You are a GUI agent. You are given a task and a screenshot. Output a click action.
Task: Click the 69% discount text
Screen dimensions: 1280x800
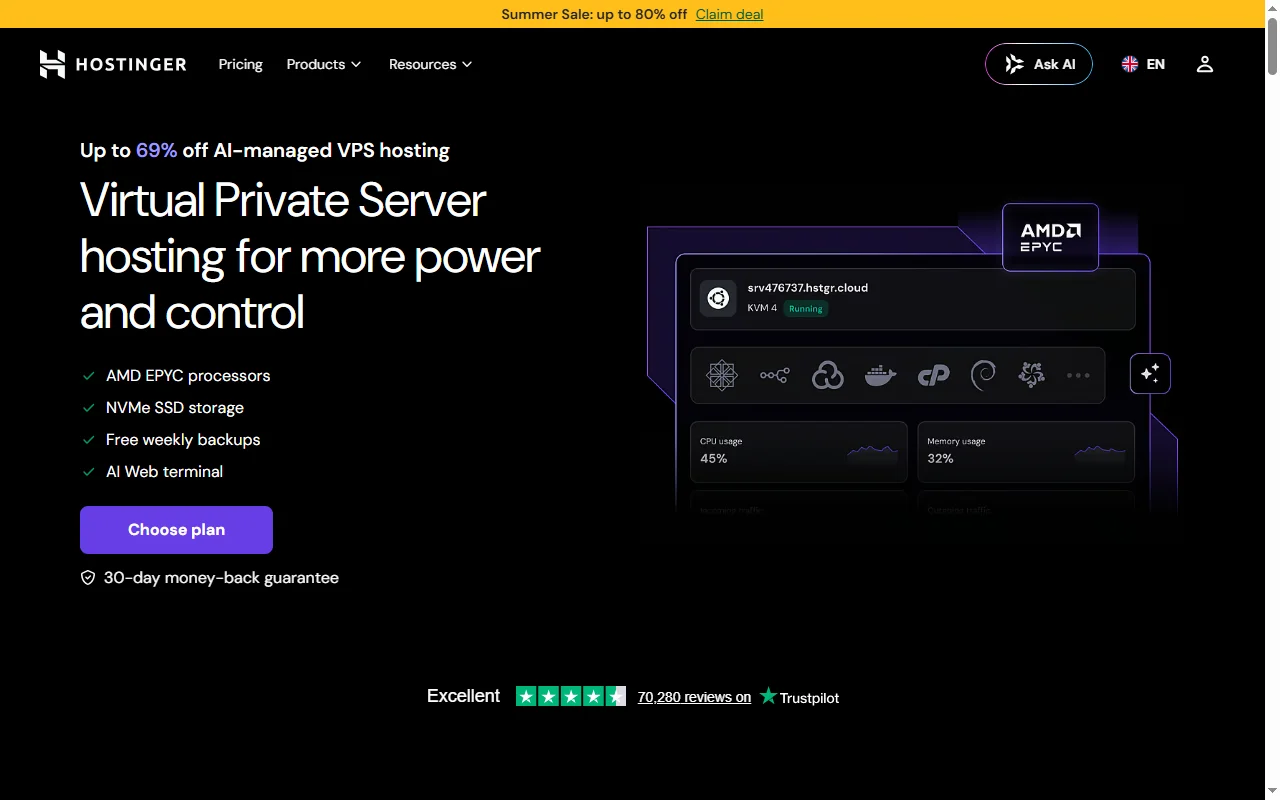pyautogui.click(x=156, y=150)
